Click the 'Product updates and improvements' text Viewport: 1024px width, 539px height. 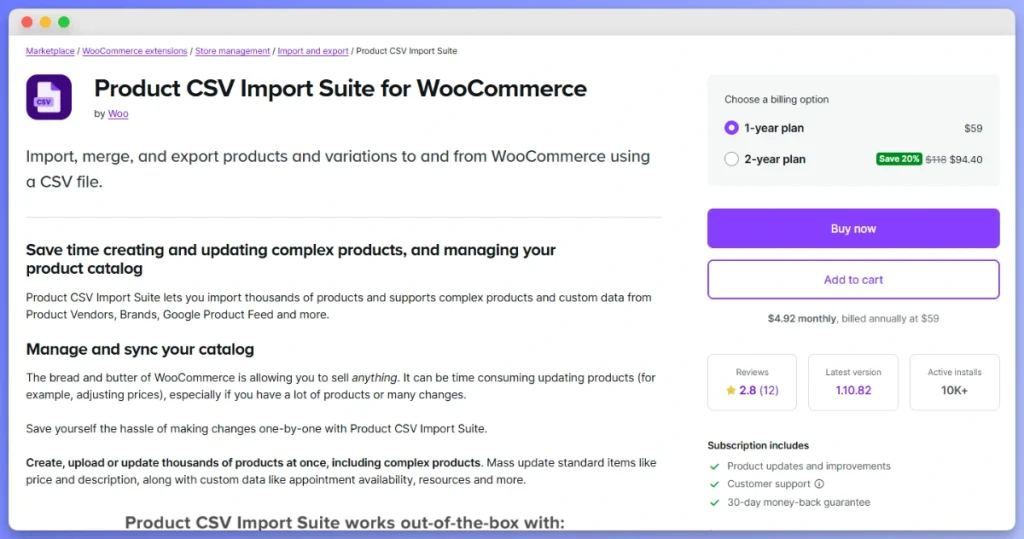(808, 466)
